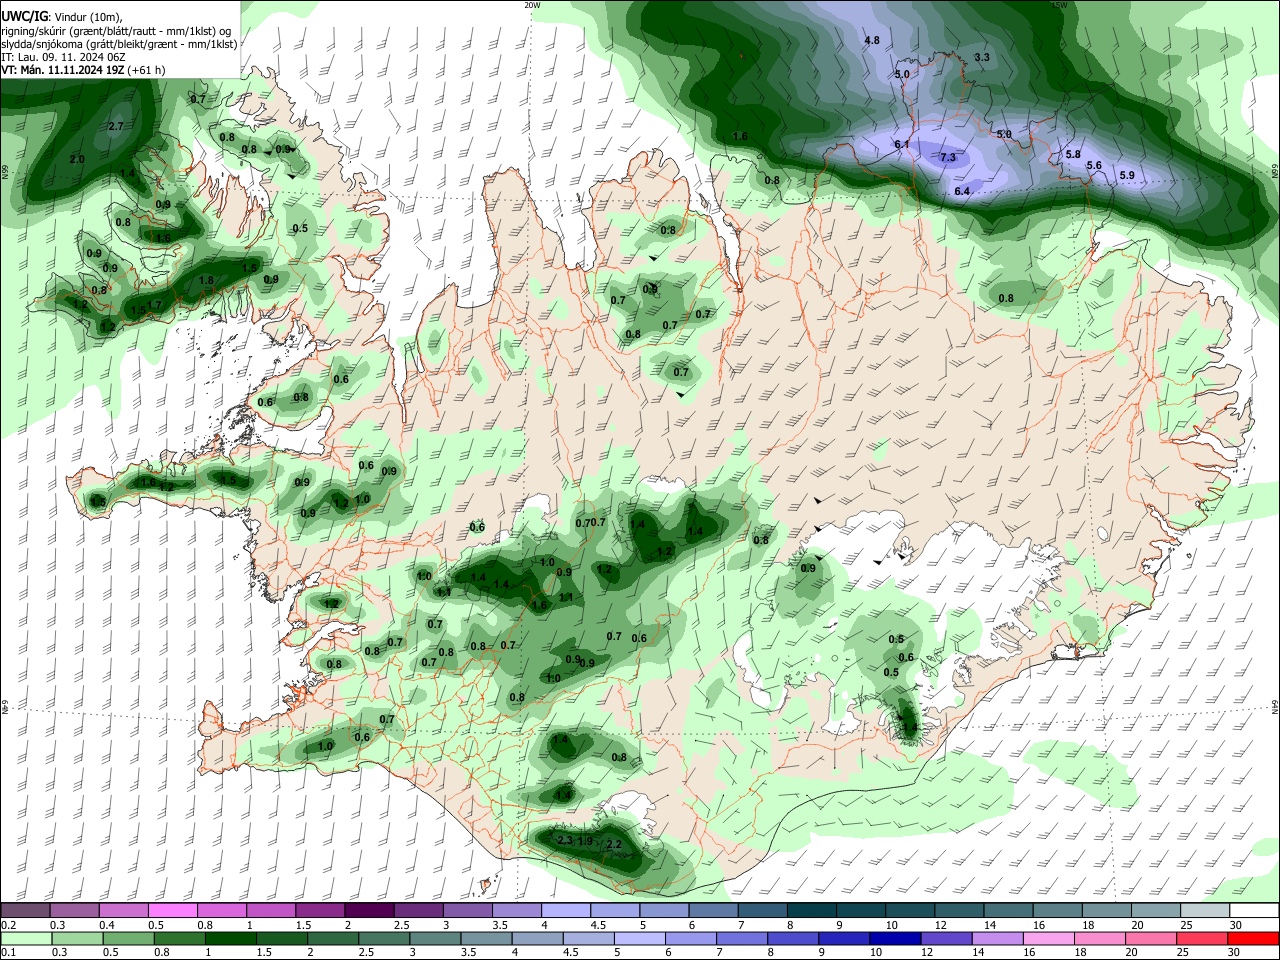The height and width of the screenshot is (960, 1280).
Task: Click the 5.8 precipitation label
Action: [1073, 155]
